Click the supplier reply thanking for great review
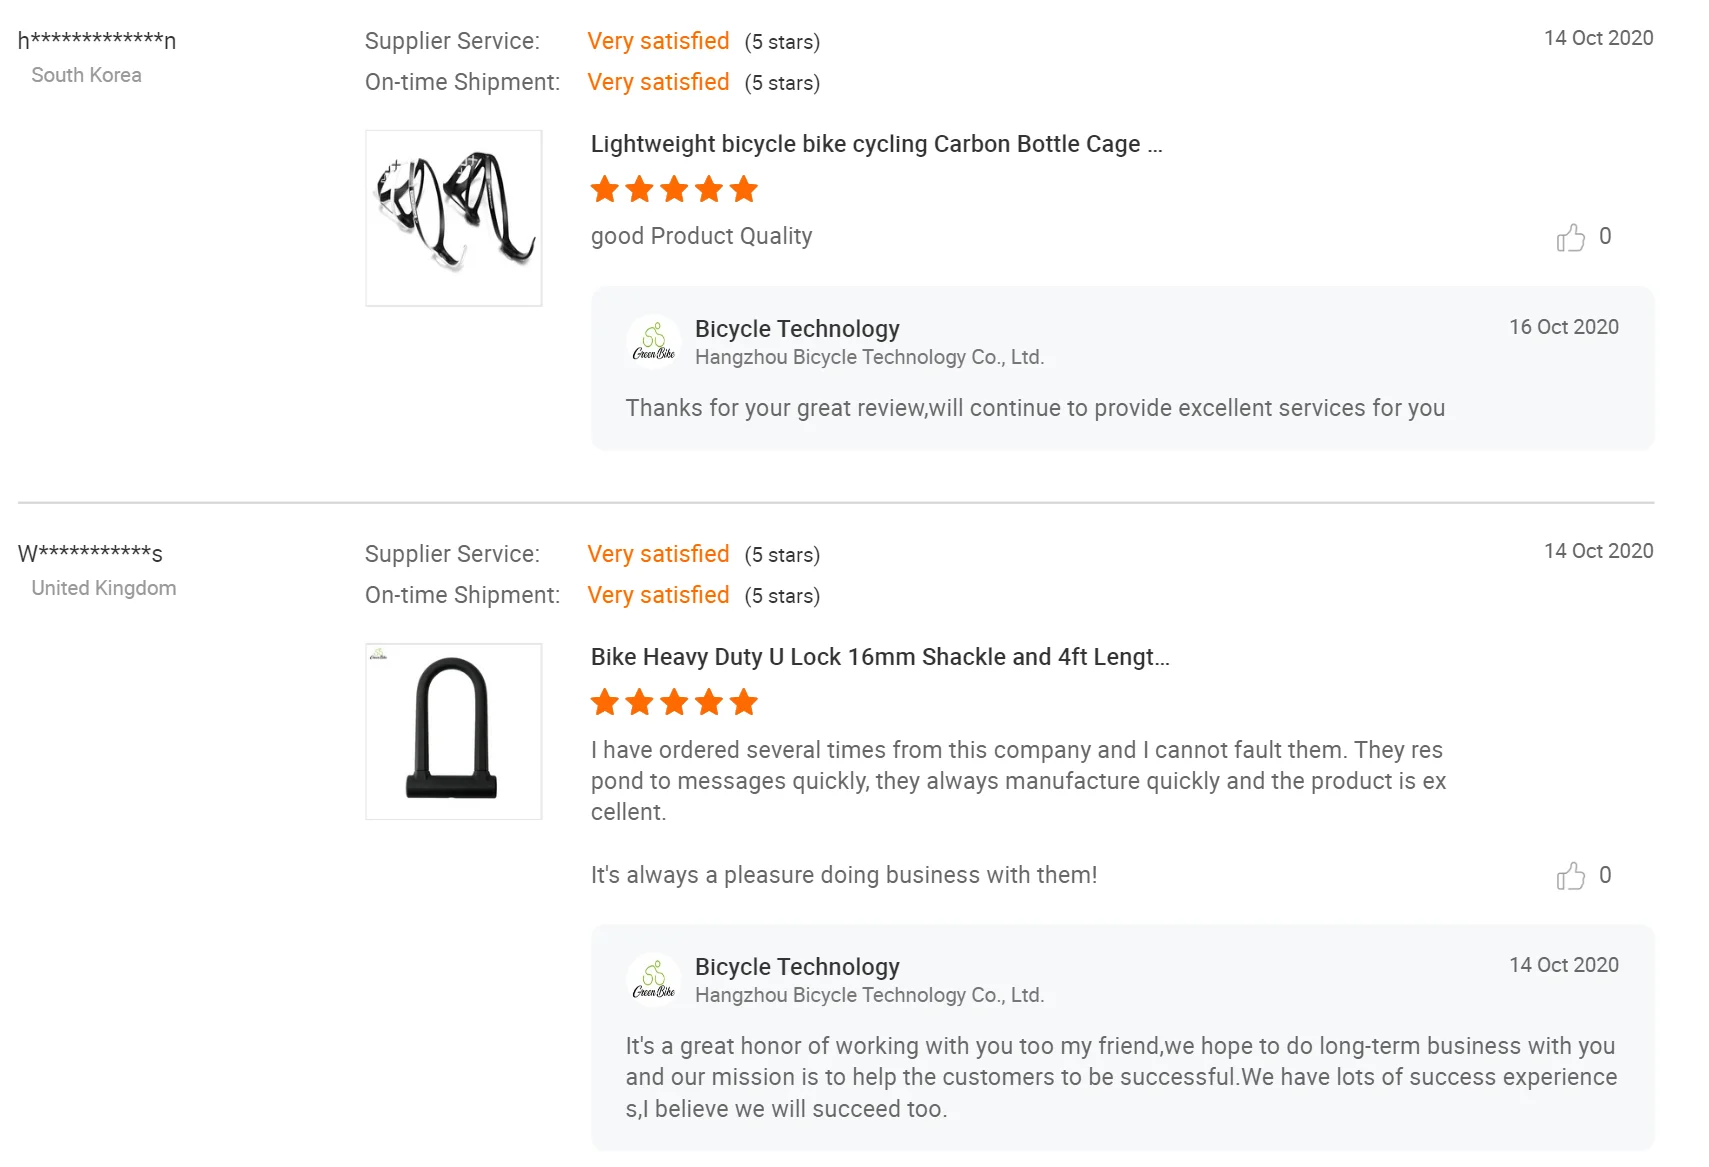This screenshot has width=1709, height=1167. [x=1035, y=408]
